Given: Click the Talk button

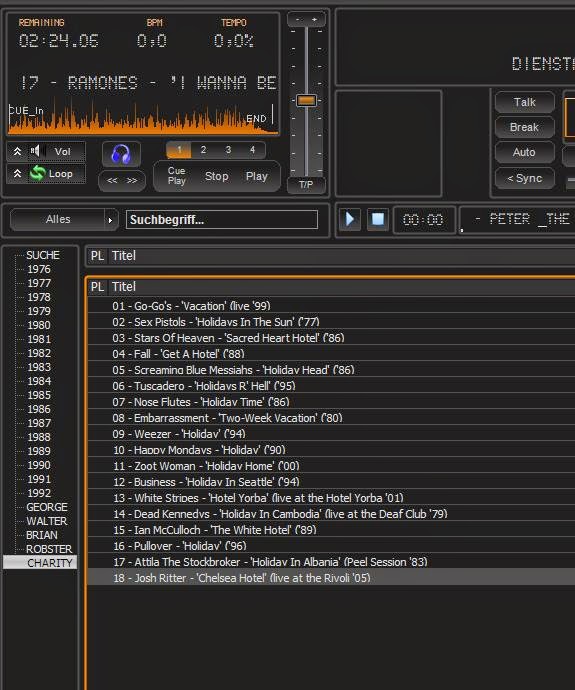Looking at the screenshot, I should [524, 102].
